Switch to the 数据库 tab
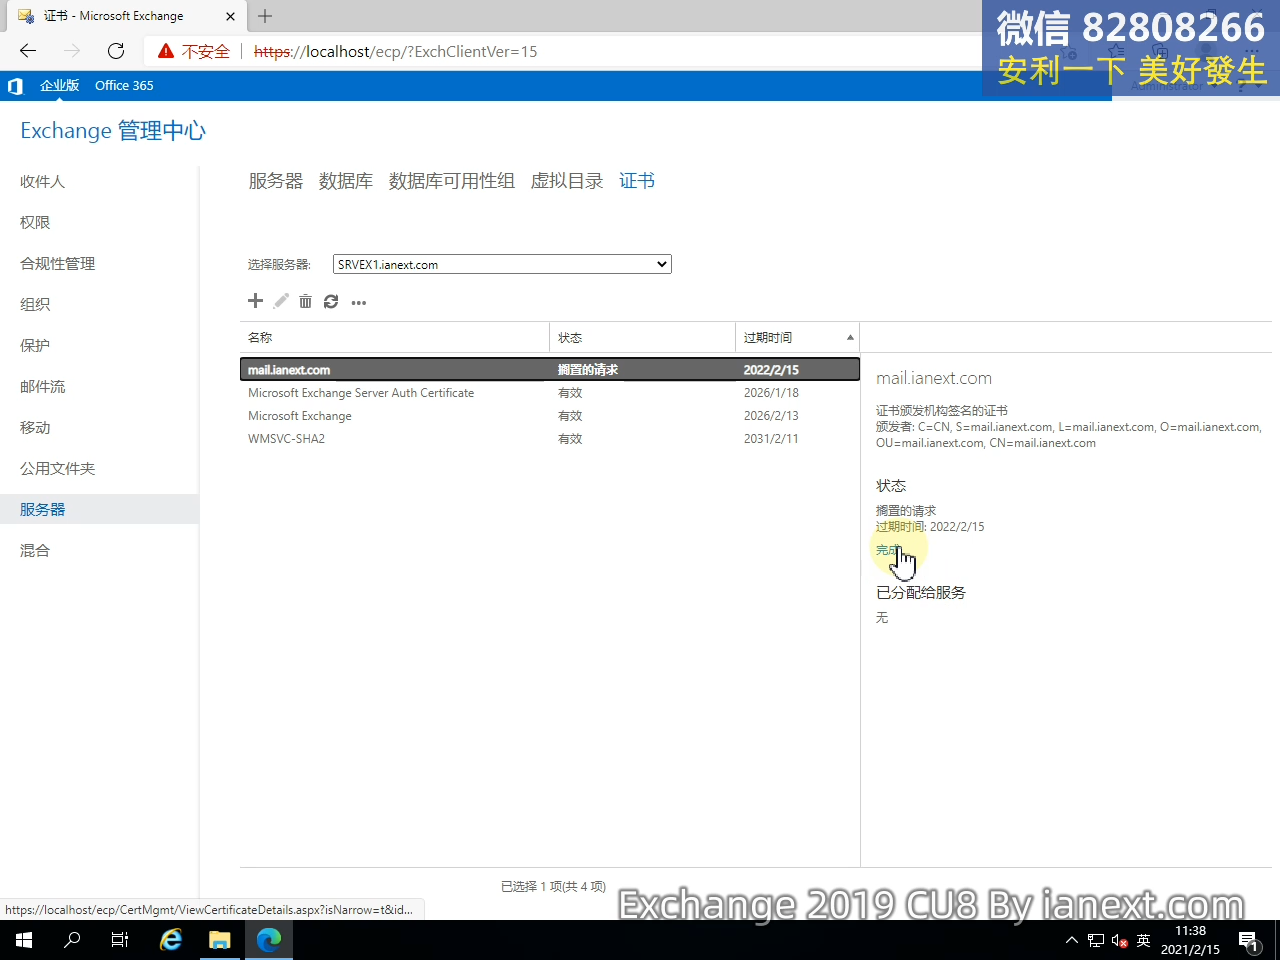Screen dimensions: 1280x960 click(346, 181)
